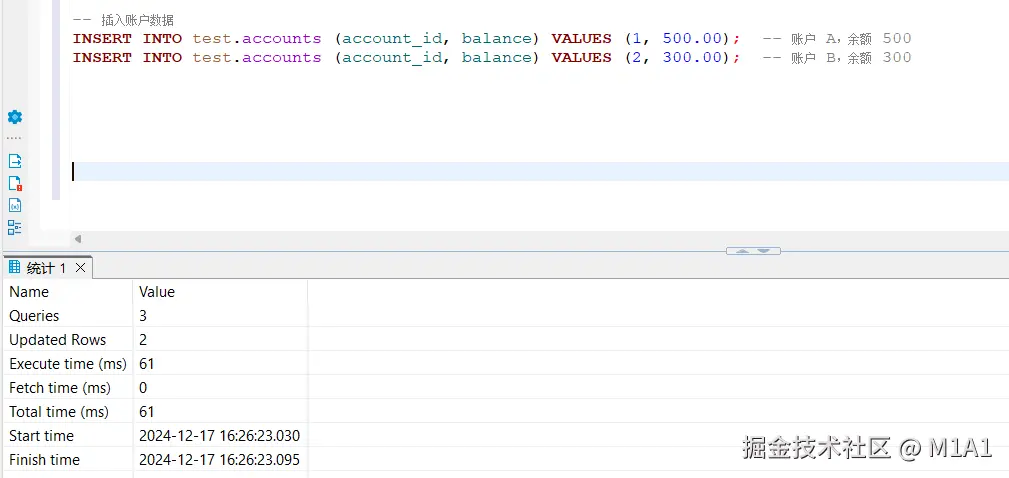
Task: Click the Name column header
Action: (x=29, y=292)
